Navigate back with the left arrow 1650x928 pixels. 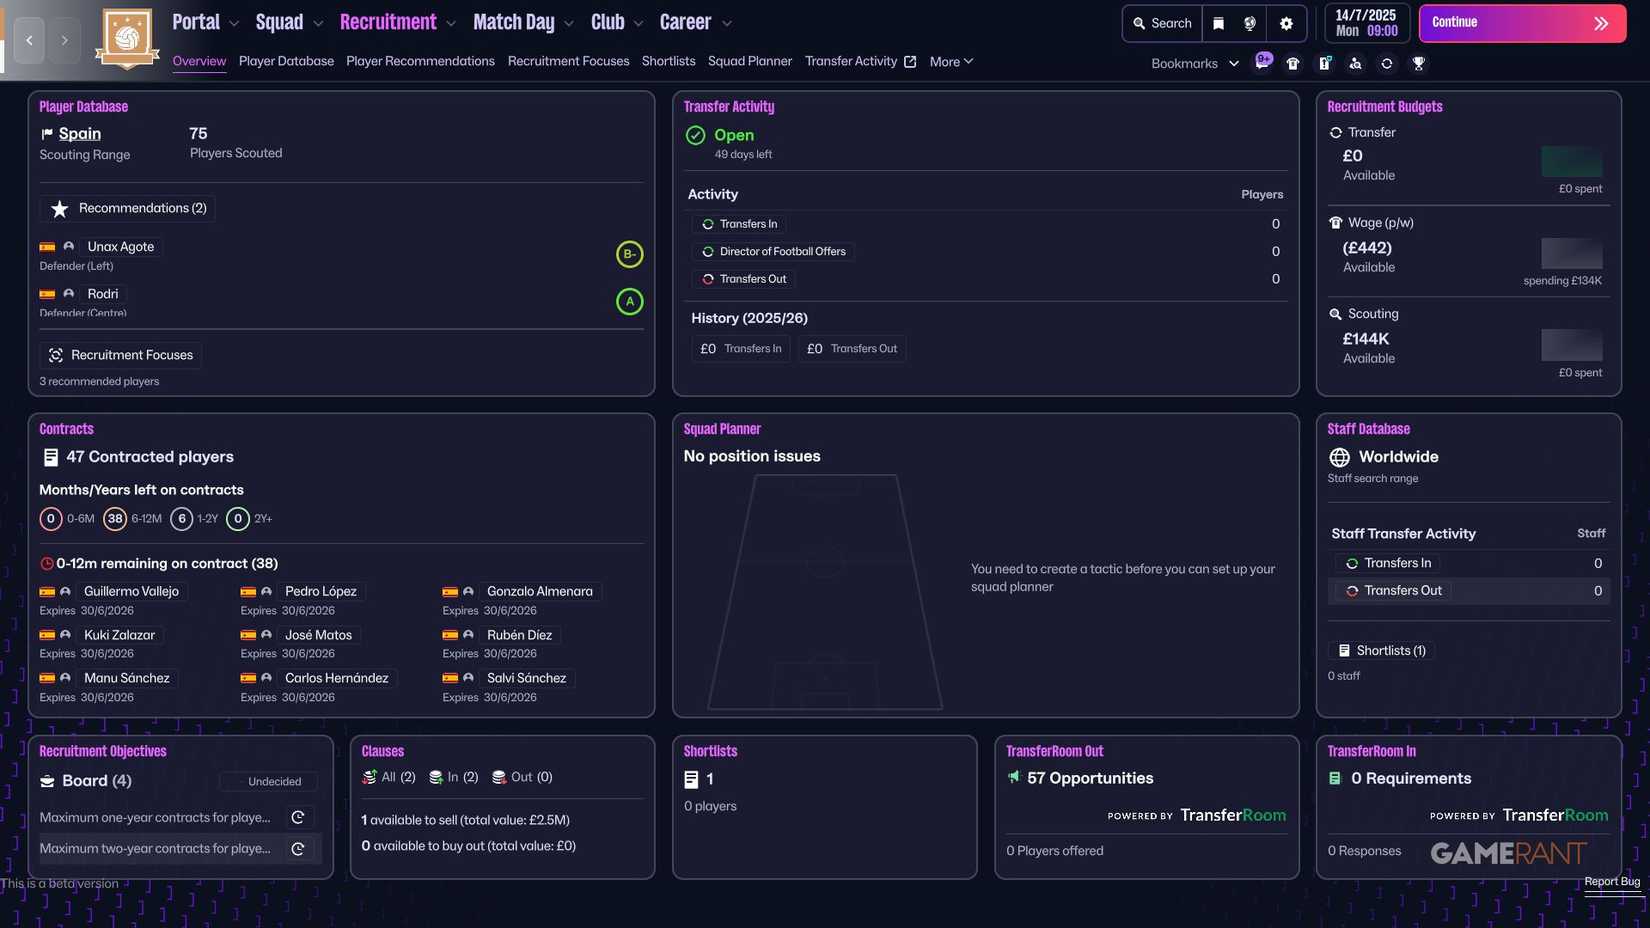[x=29, y=40]
